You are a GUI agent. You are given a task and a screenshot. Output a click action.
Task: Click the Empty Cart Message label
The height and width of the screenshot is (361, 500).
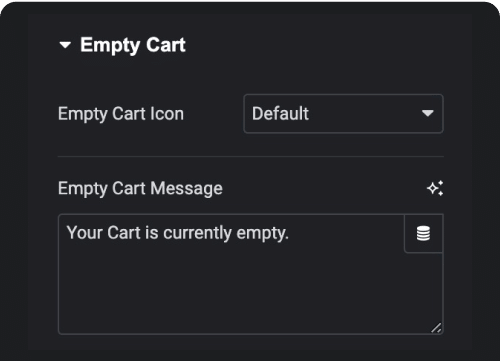coord(140,189)
